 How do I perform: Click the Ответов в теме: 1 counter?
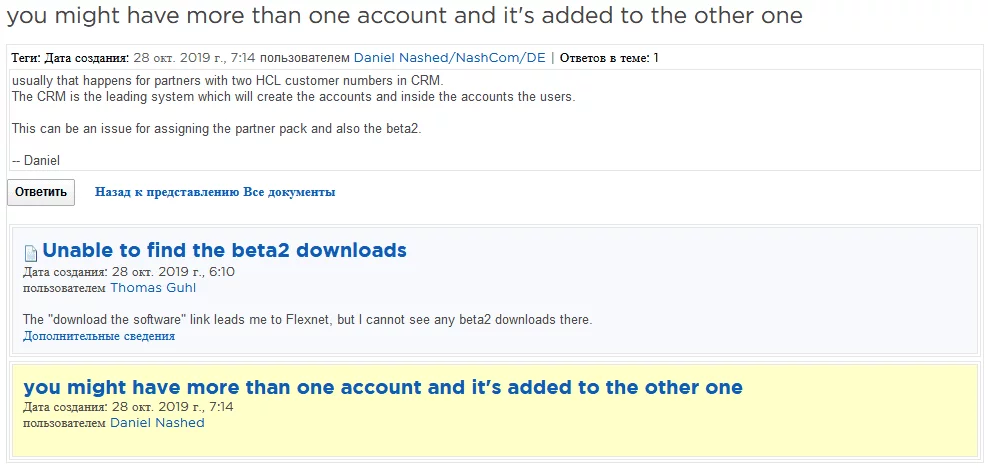click(609, 58)
